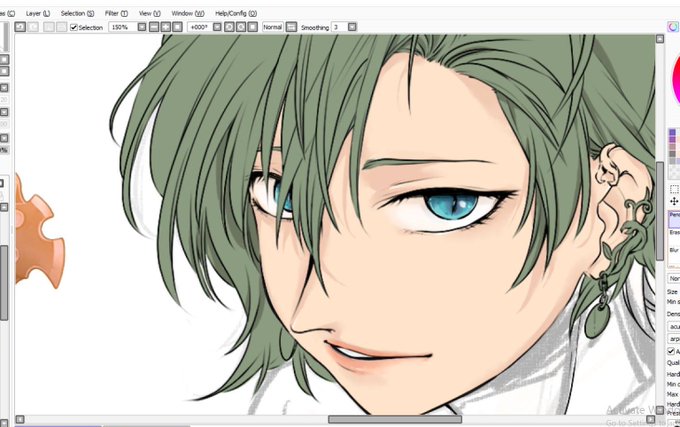
Task: Toggle the checkbox below the brush texture dropdowns
Action: 671,351
